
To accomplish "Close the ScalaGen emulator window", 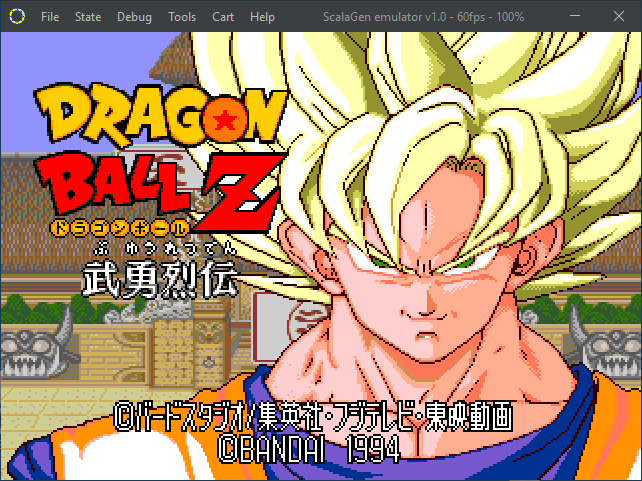I will [x=618, y=16].
